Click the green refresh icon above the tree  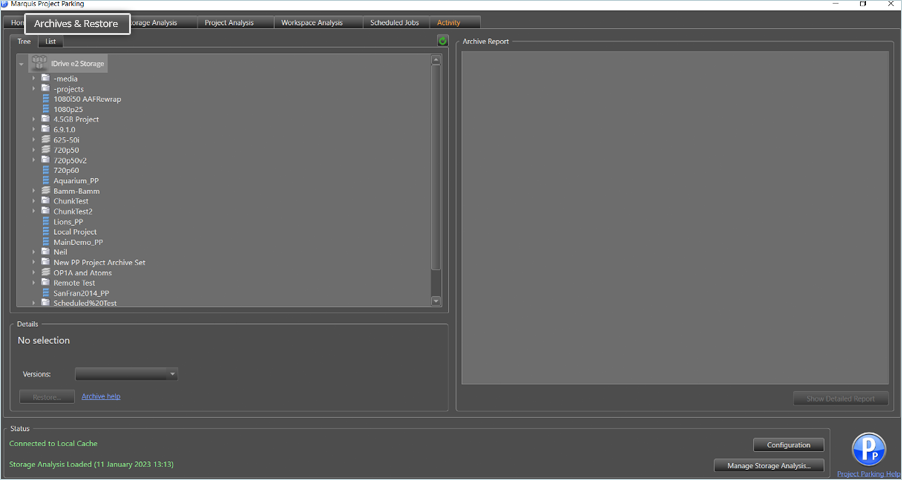tap(442, 41)
